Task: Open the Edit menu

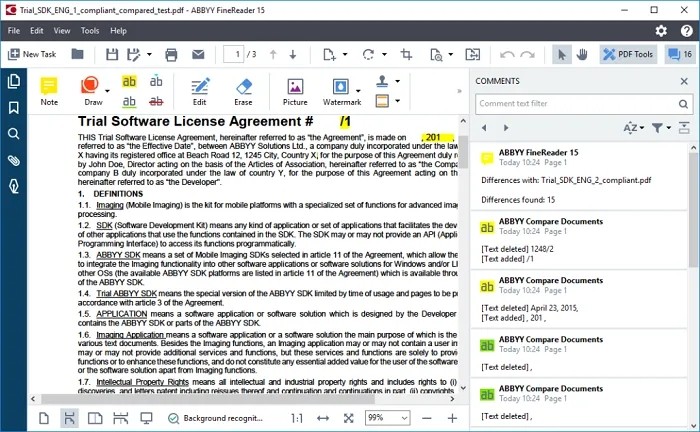Action: pyautogui.click(x=37, y=31)
